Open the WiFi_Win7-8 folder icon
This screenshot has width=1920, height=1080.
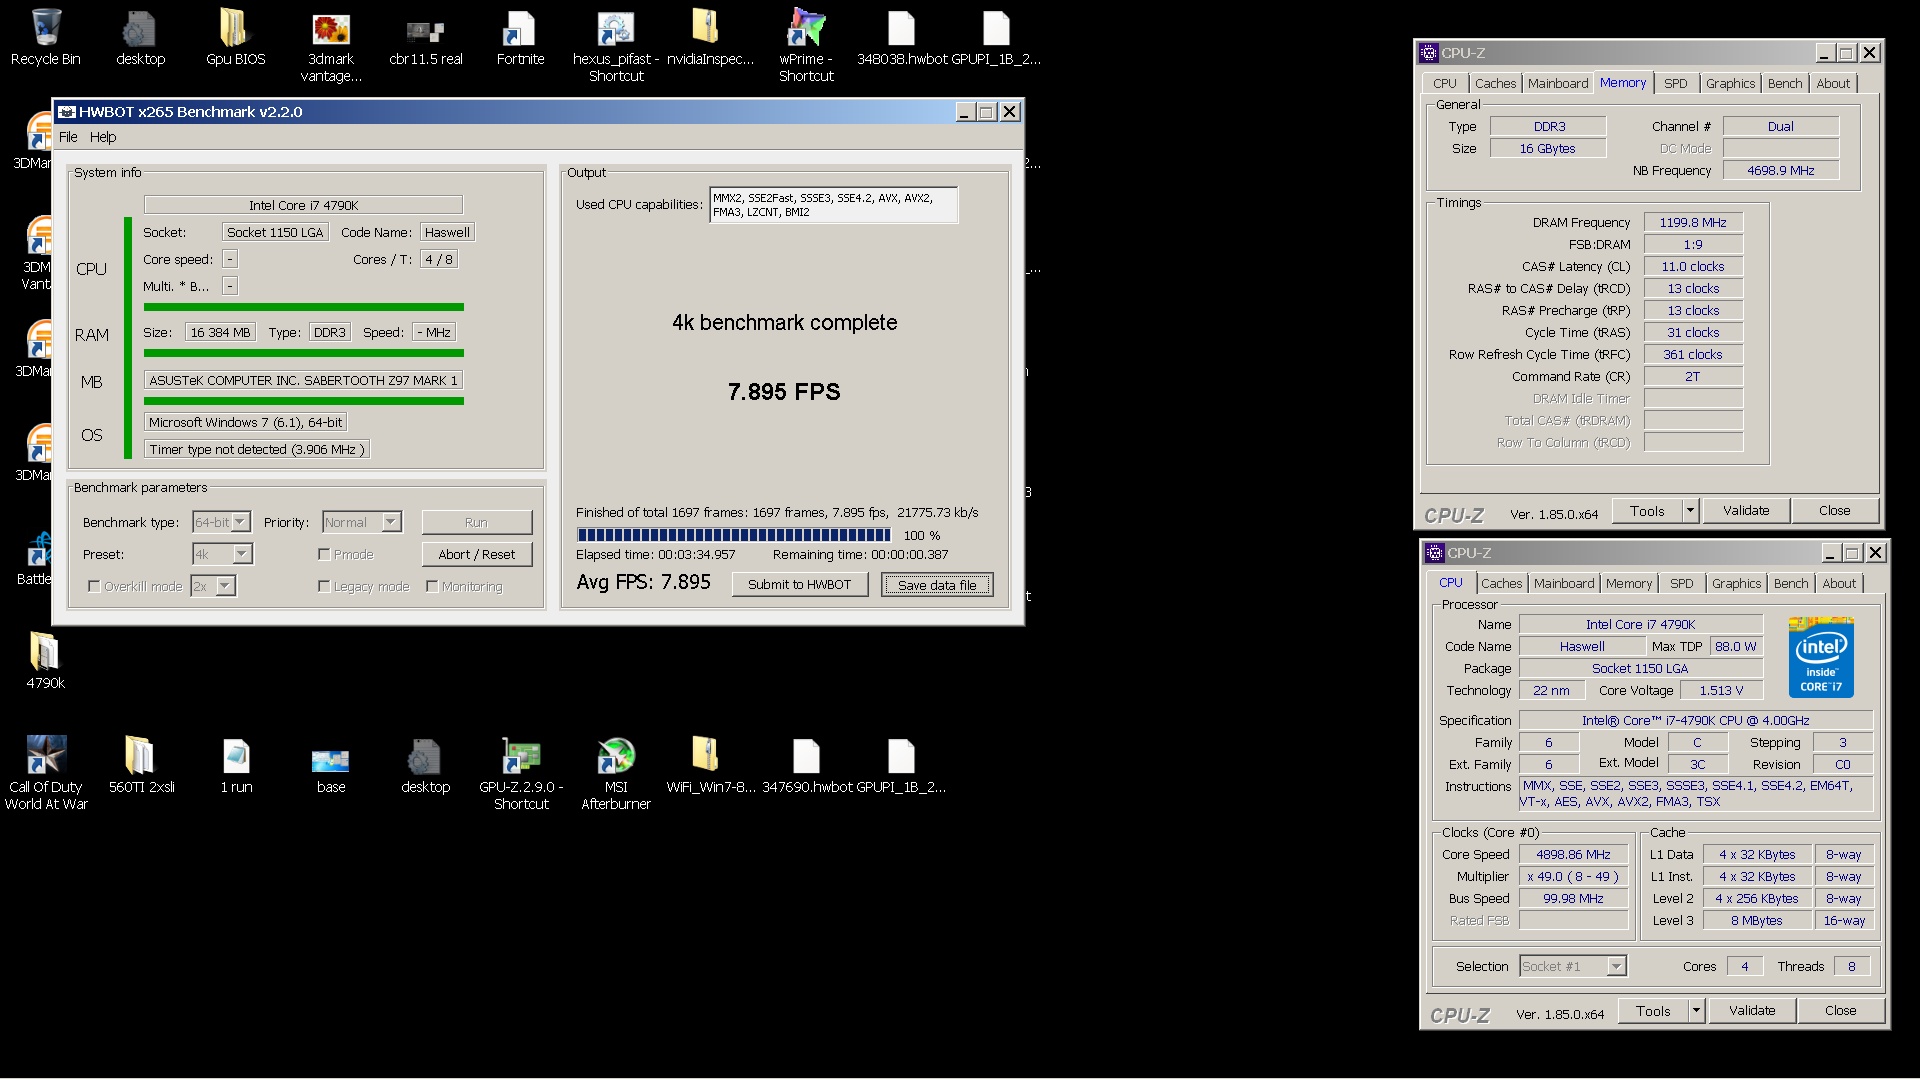[711, 765]
